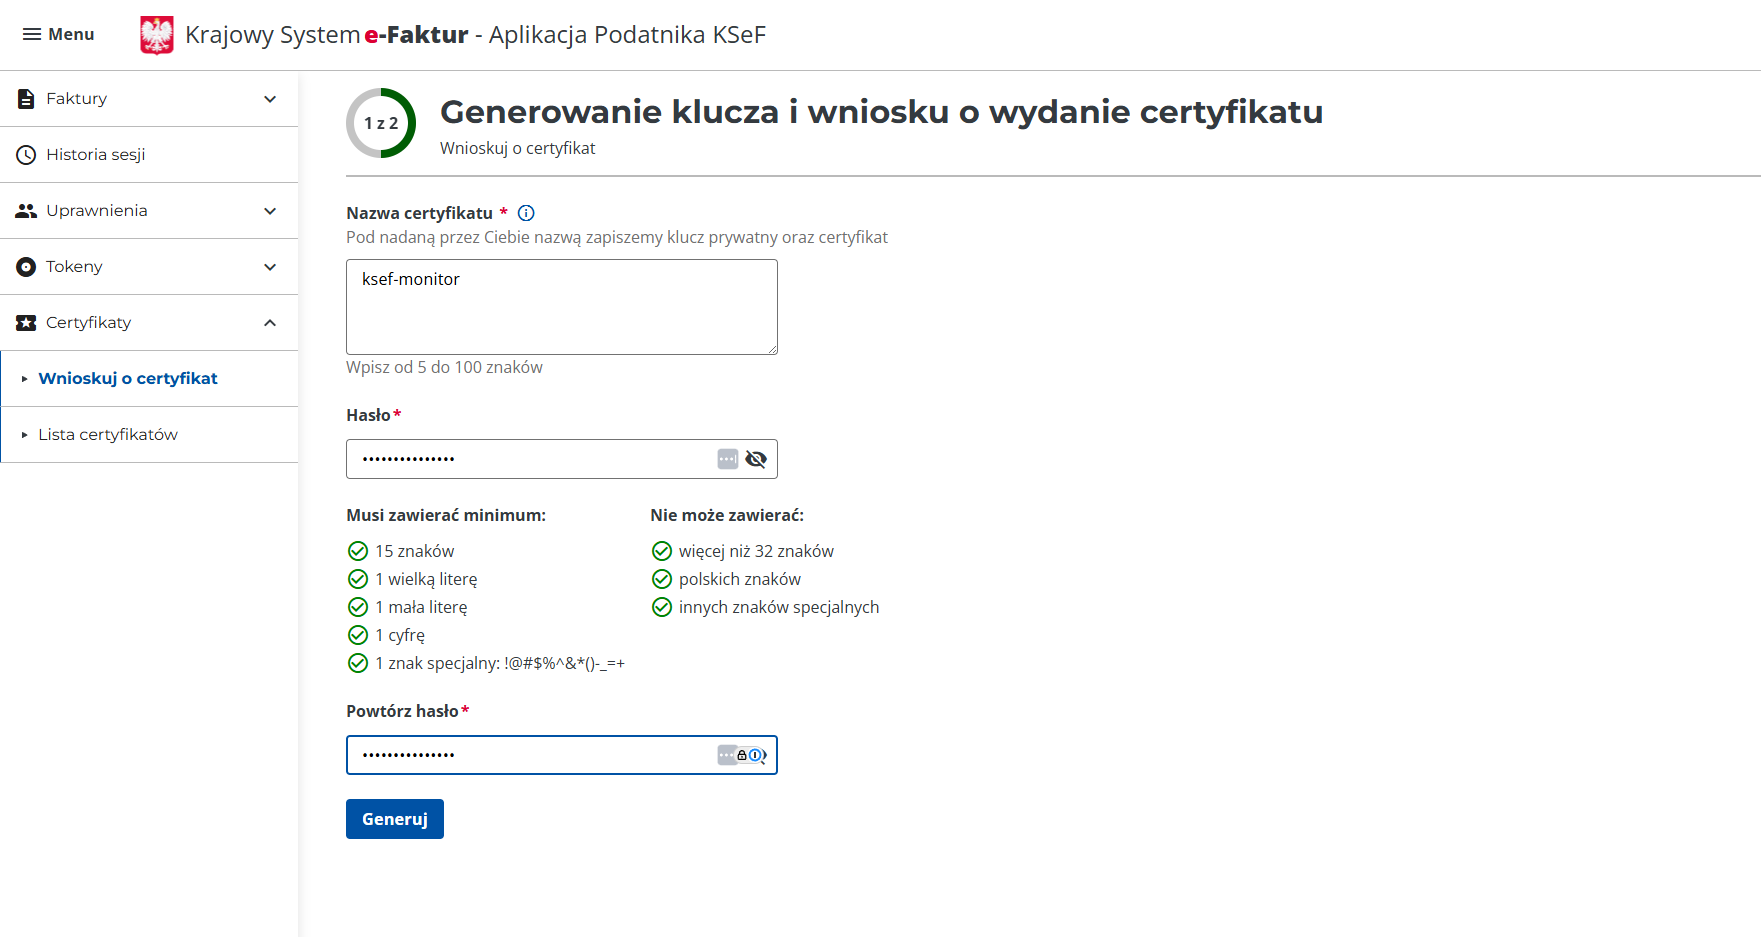1761x937 pixels.
Task: Go to Lista certyfikatów
Action: pyautogui.click(x=108, y=434)
